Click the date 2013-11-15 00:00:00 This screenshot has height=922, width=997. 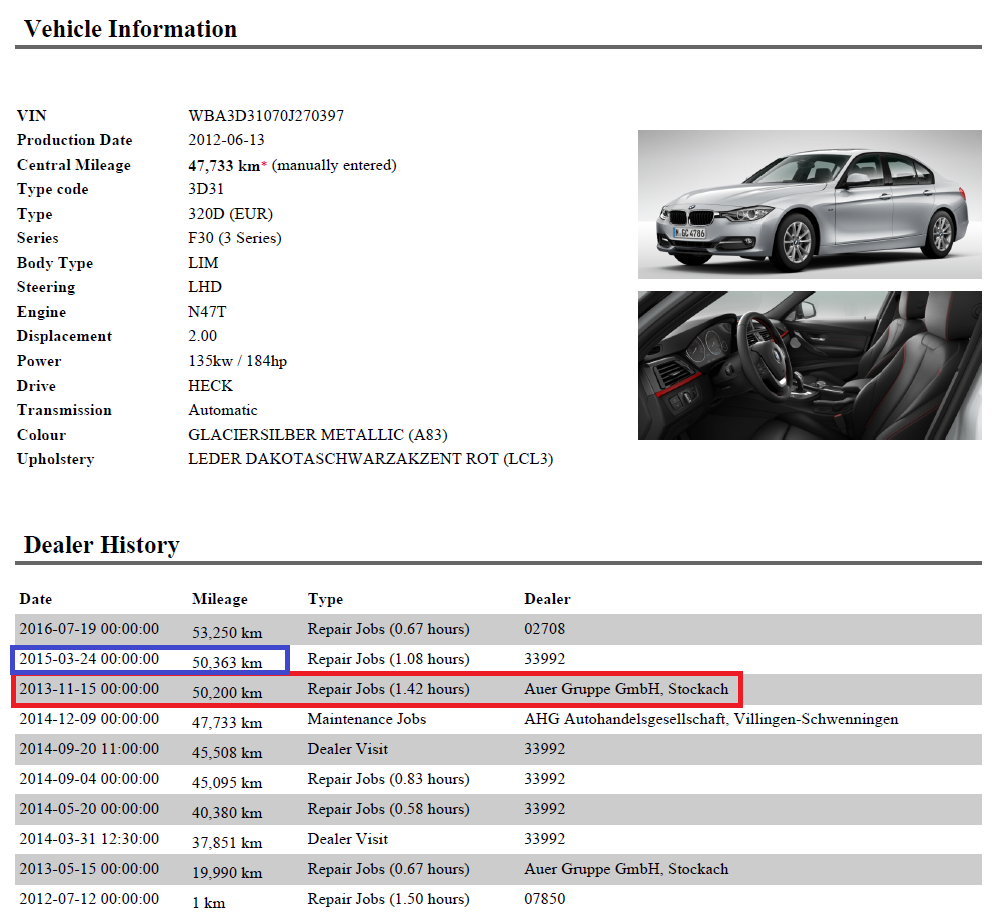(x=89, y=689)
